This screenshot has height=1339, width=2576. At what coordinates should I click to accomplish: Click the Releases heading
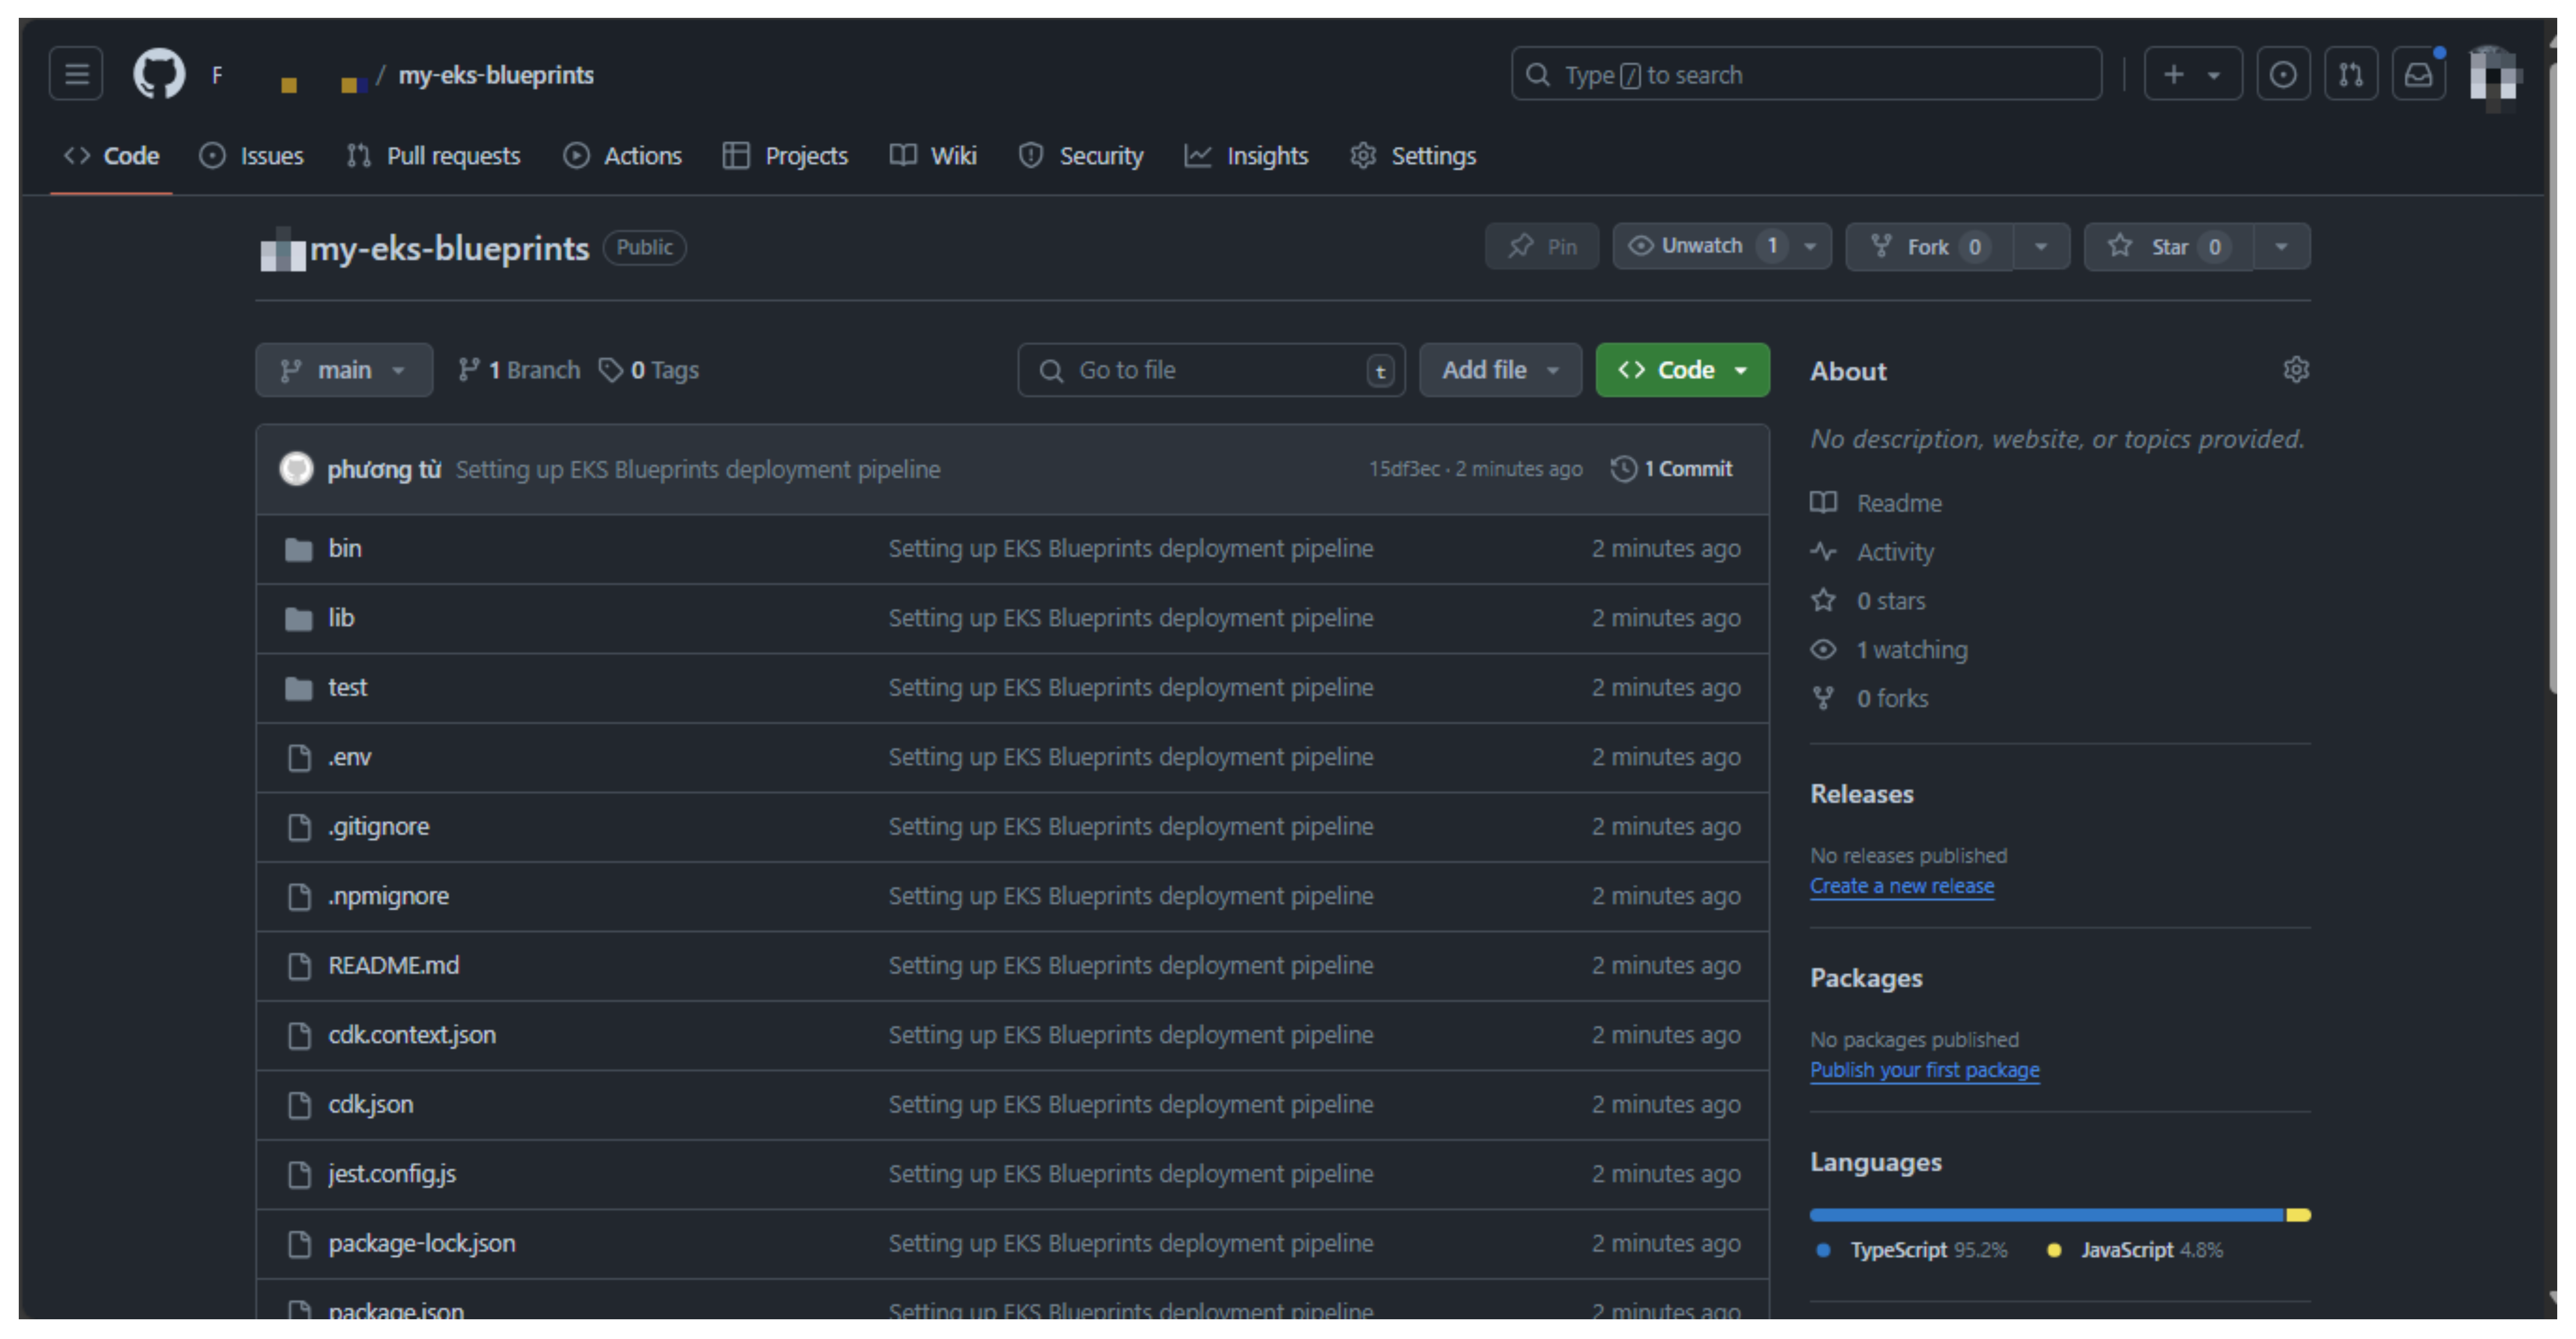coord(1862,795)
